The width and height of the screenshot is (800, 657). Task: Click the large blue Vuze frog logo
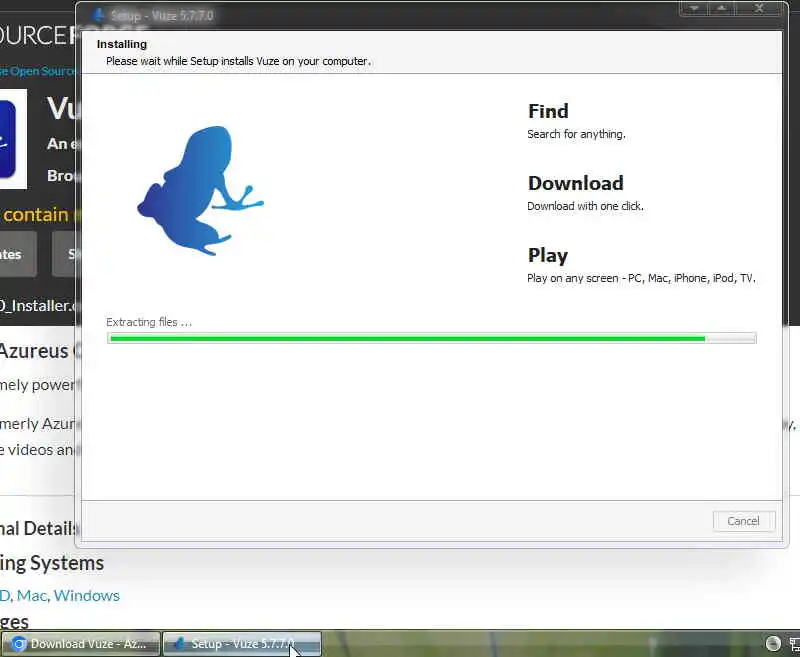click(200, 191)
